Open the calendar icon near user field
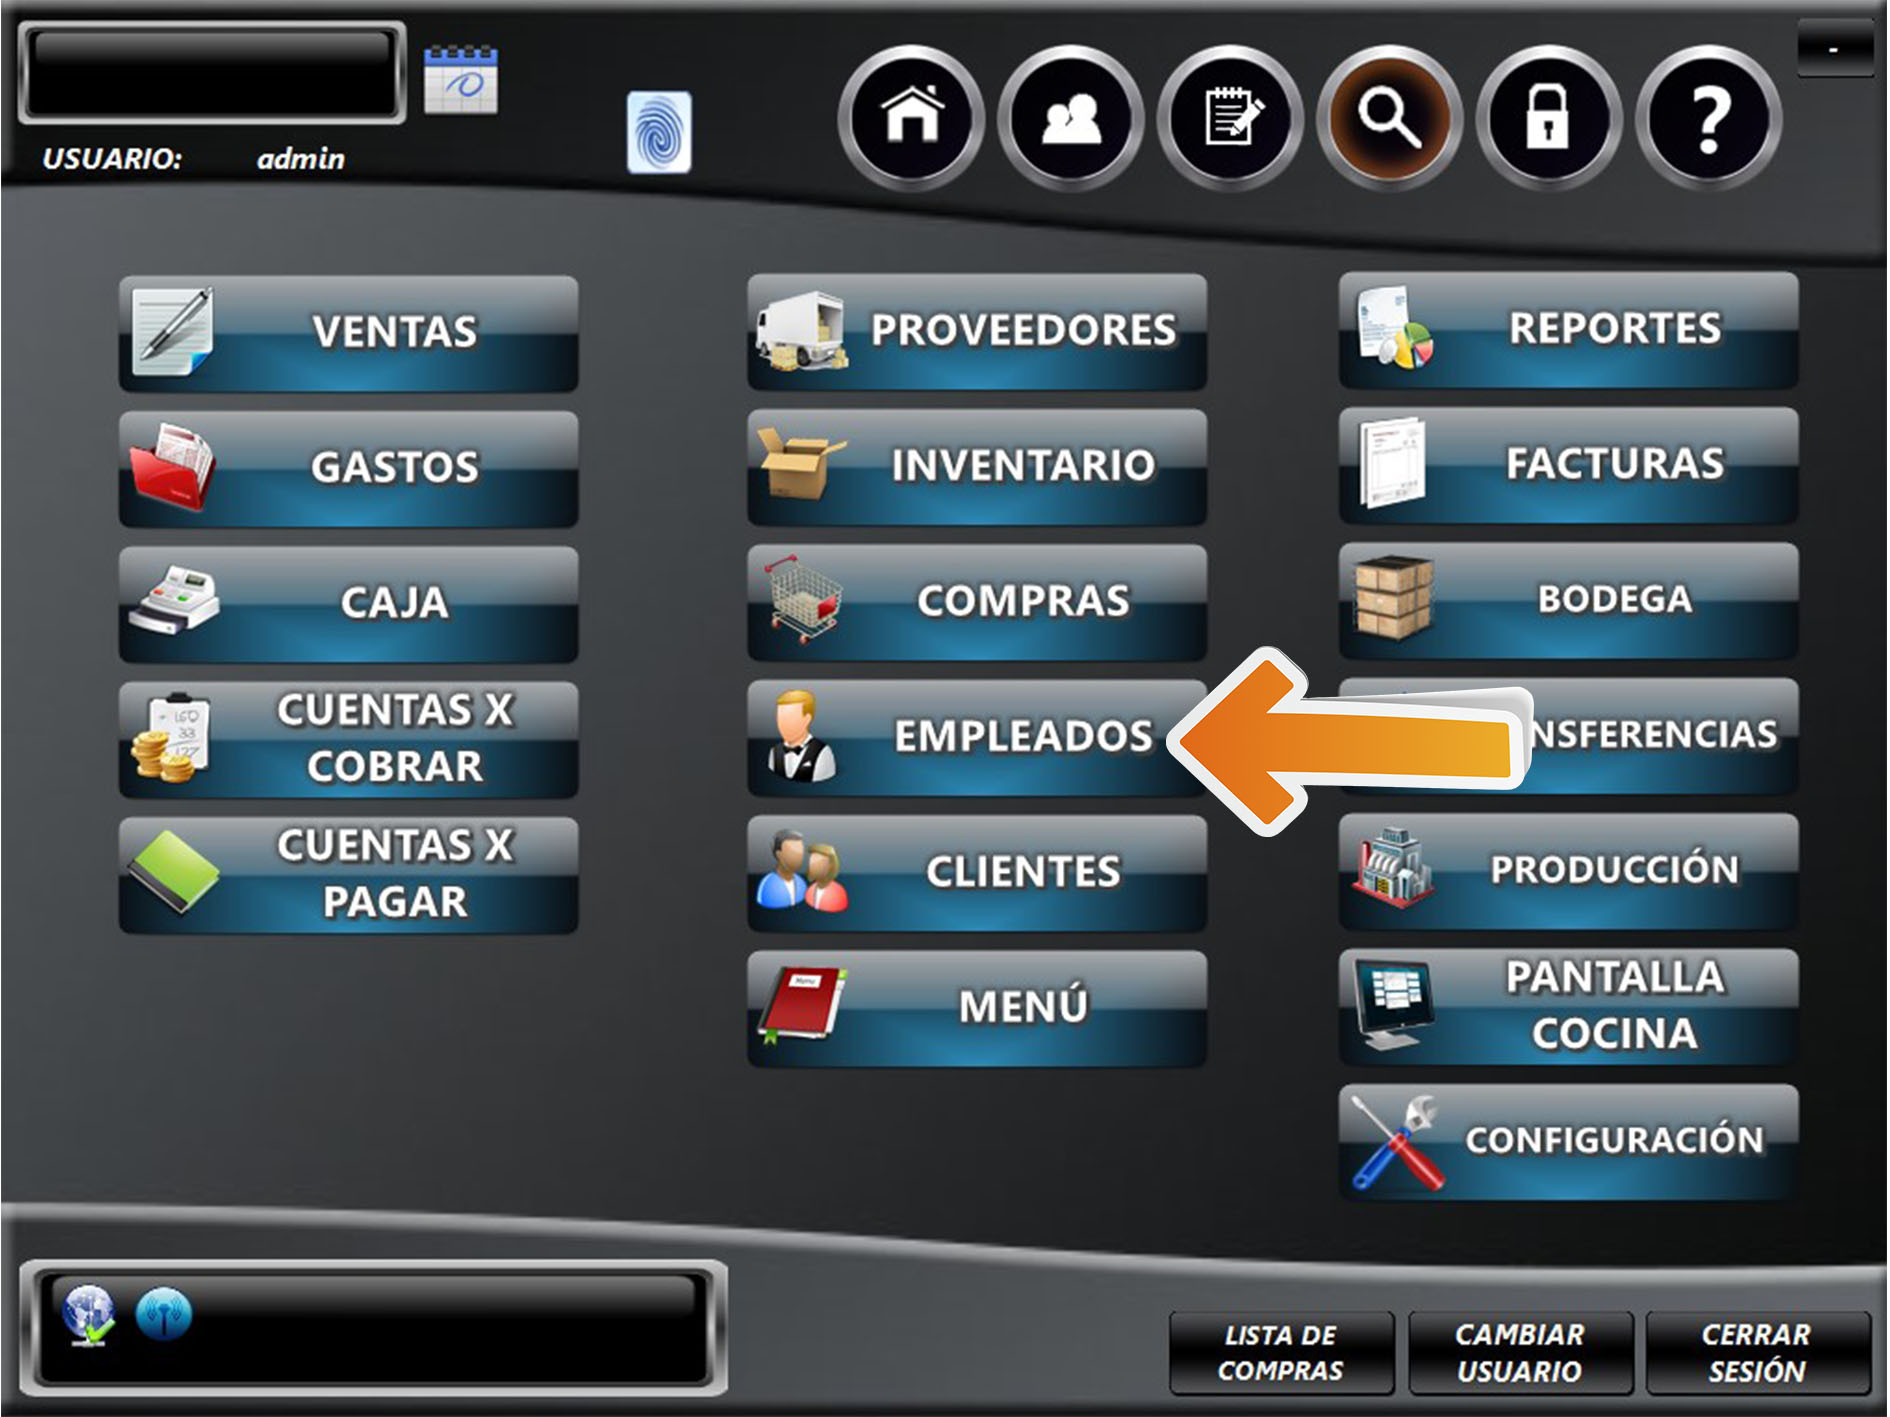The width and height of the screenshot is (1890, 1417). coord(460,80)
